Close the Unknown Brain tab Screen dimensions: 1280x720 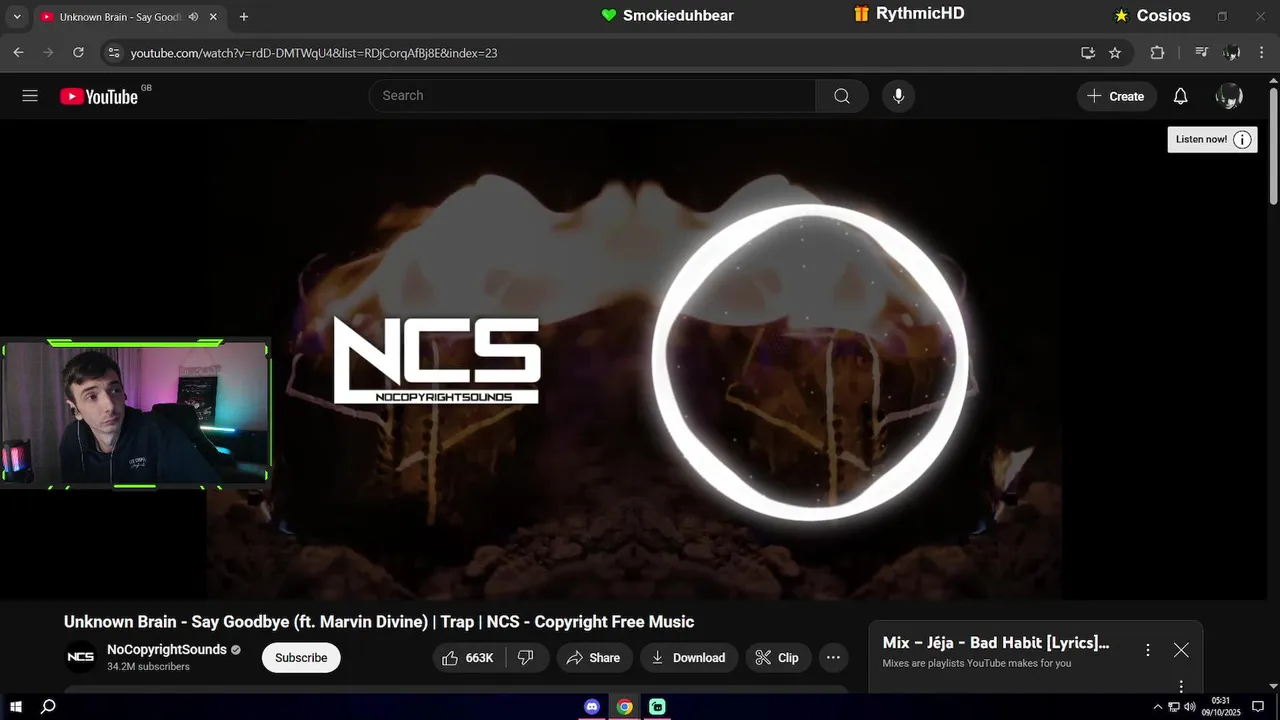(213, 17)
